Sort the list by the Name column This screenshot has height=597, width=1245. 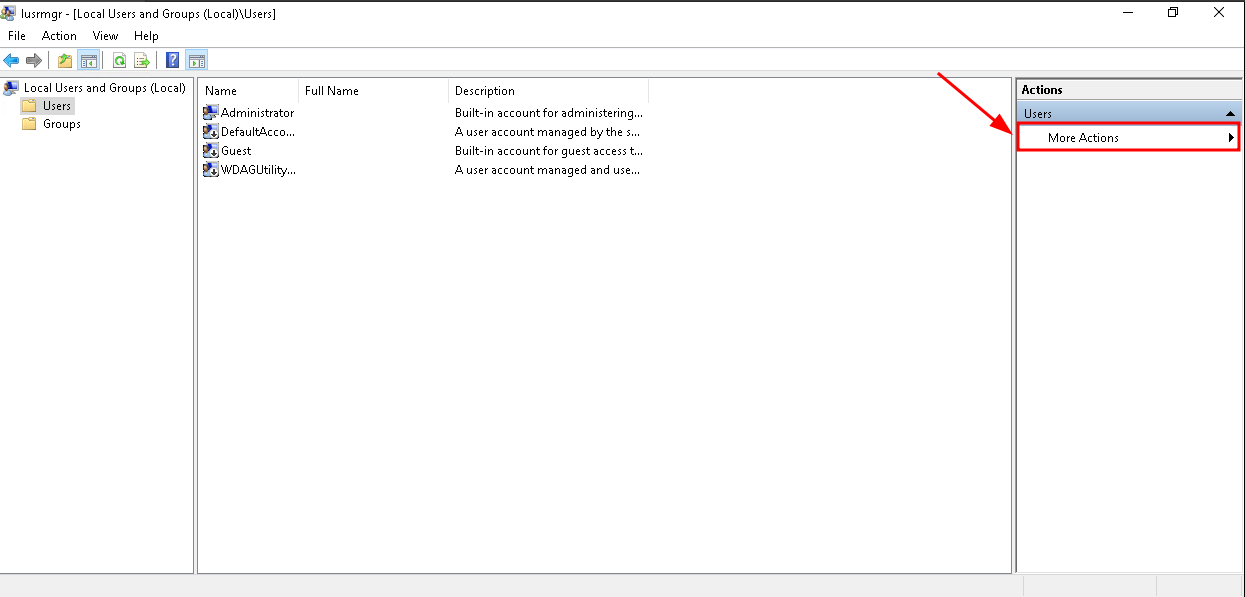coord(247,91)
